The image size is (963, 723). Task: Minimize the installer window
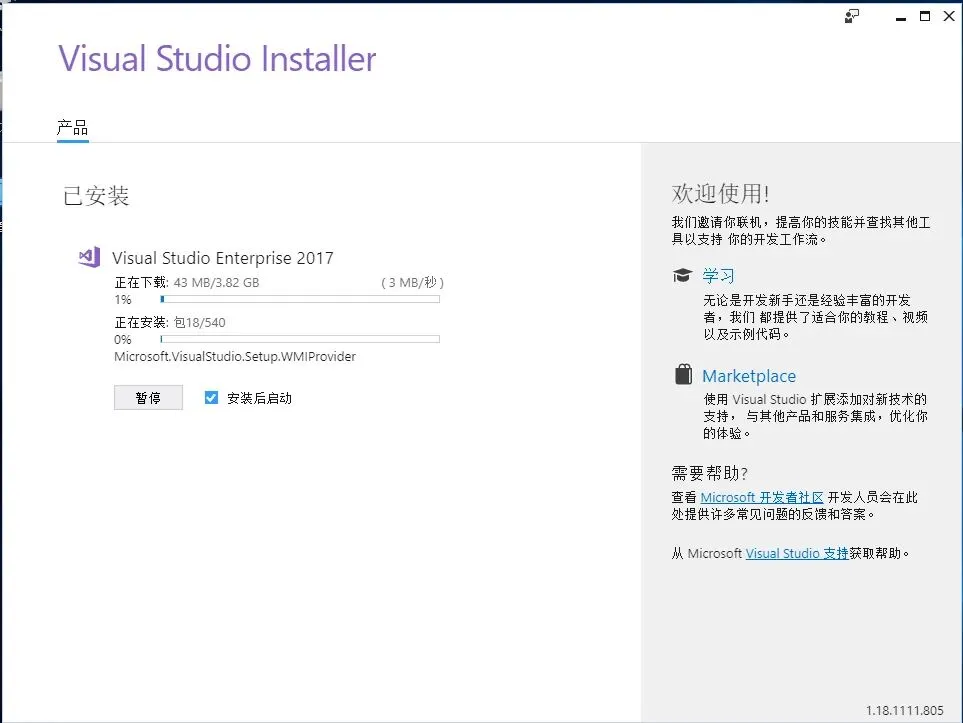900,17
